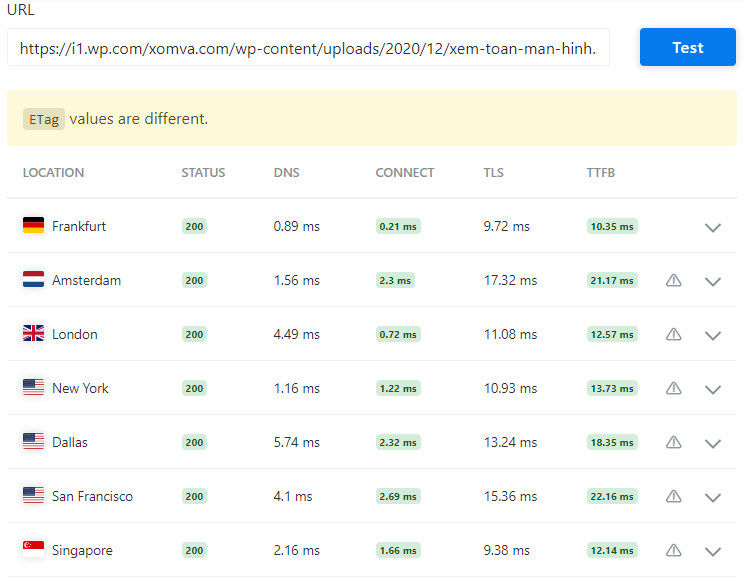744x581 pixels.
Task: Expand the Frankfurt result details
Action: click(713, 227)
